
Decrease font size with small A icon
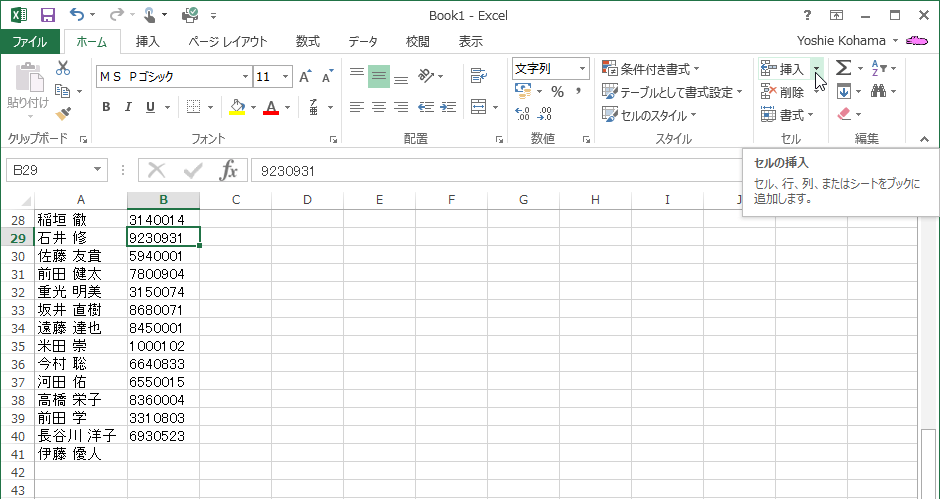[x=327, y=77]
